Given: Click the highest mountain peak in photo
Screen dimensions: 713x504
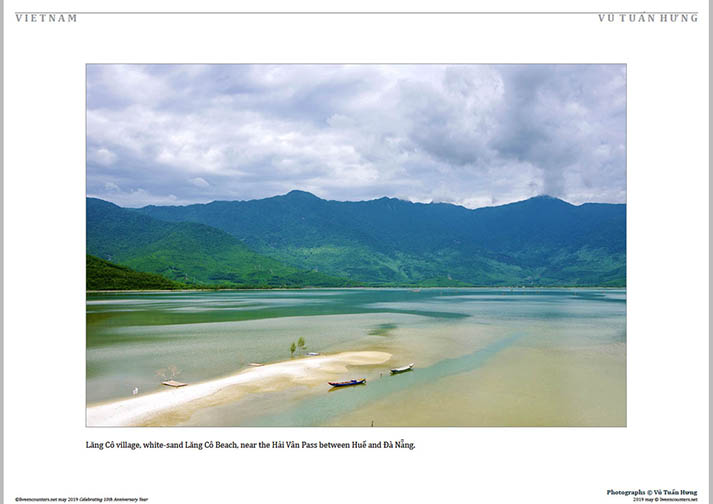Looking at the screenshot, I should click(x=300, y=193).
